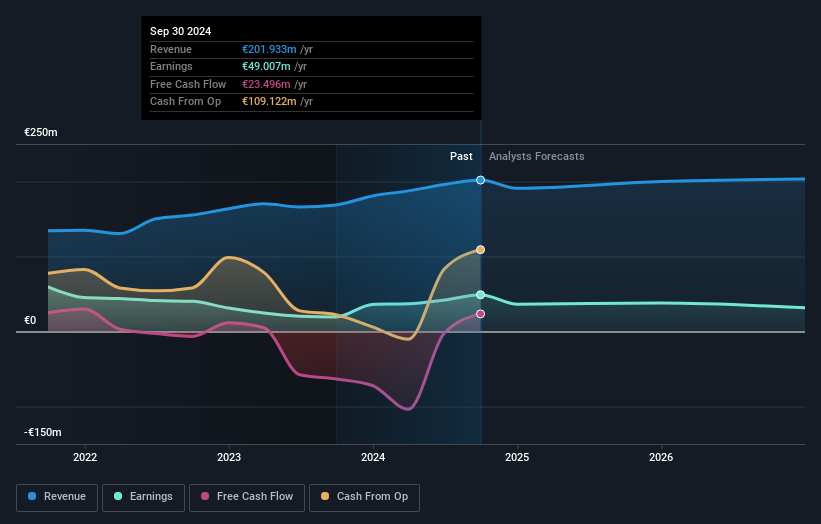Screen dimensions: 821x524
Task: Click the Sep 30 2024 tooltip date
Action: pos(181,31)
